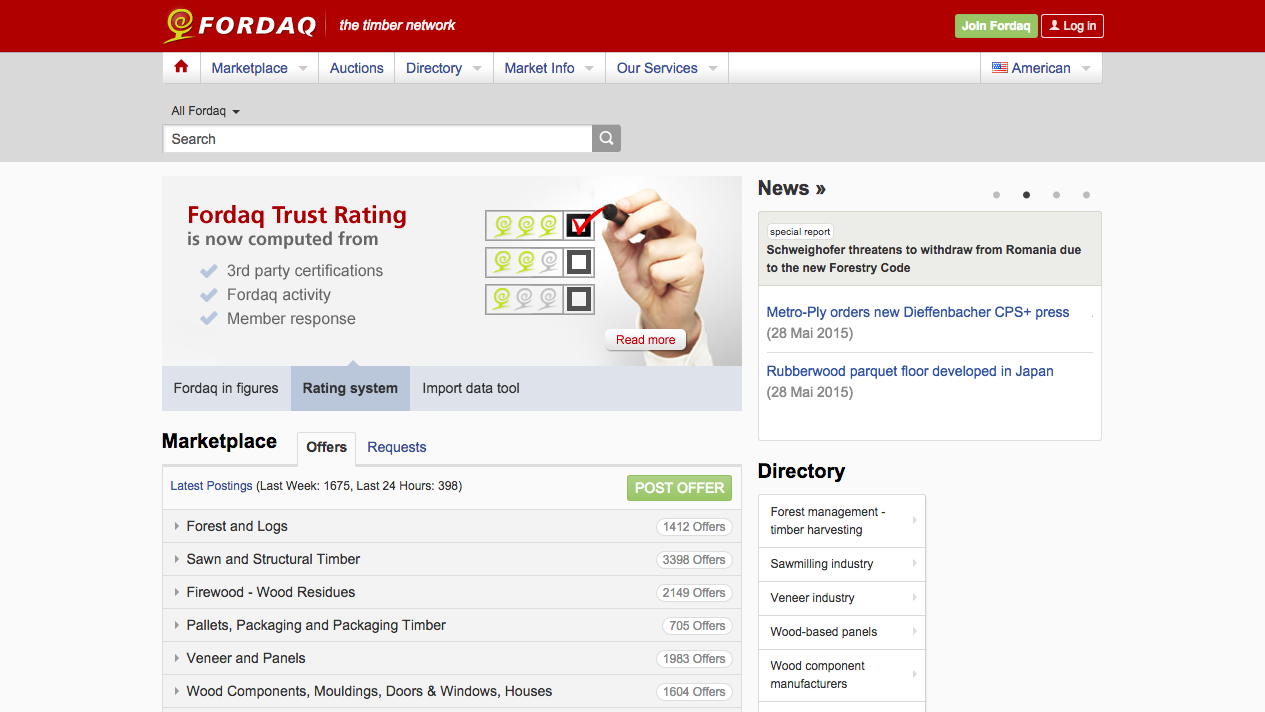Click the 705 Offers badge
The image size is (1265, 712).
click(x=697, y=626)
